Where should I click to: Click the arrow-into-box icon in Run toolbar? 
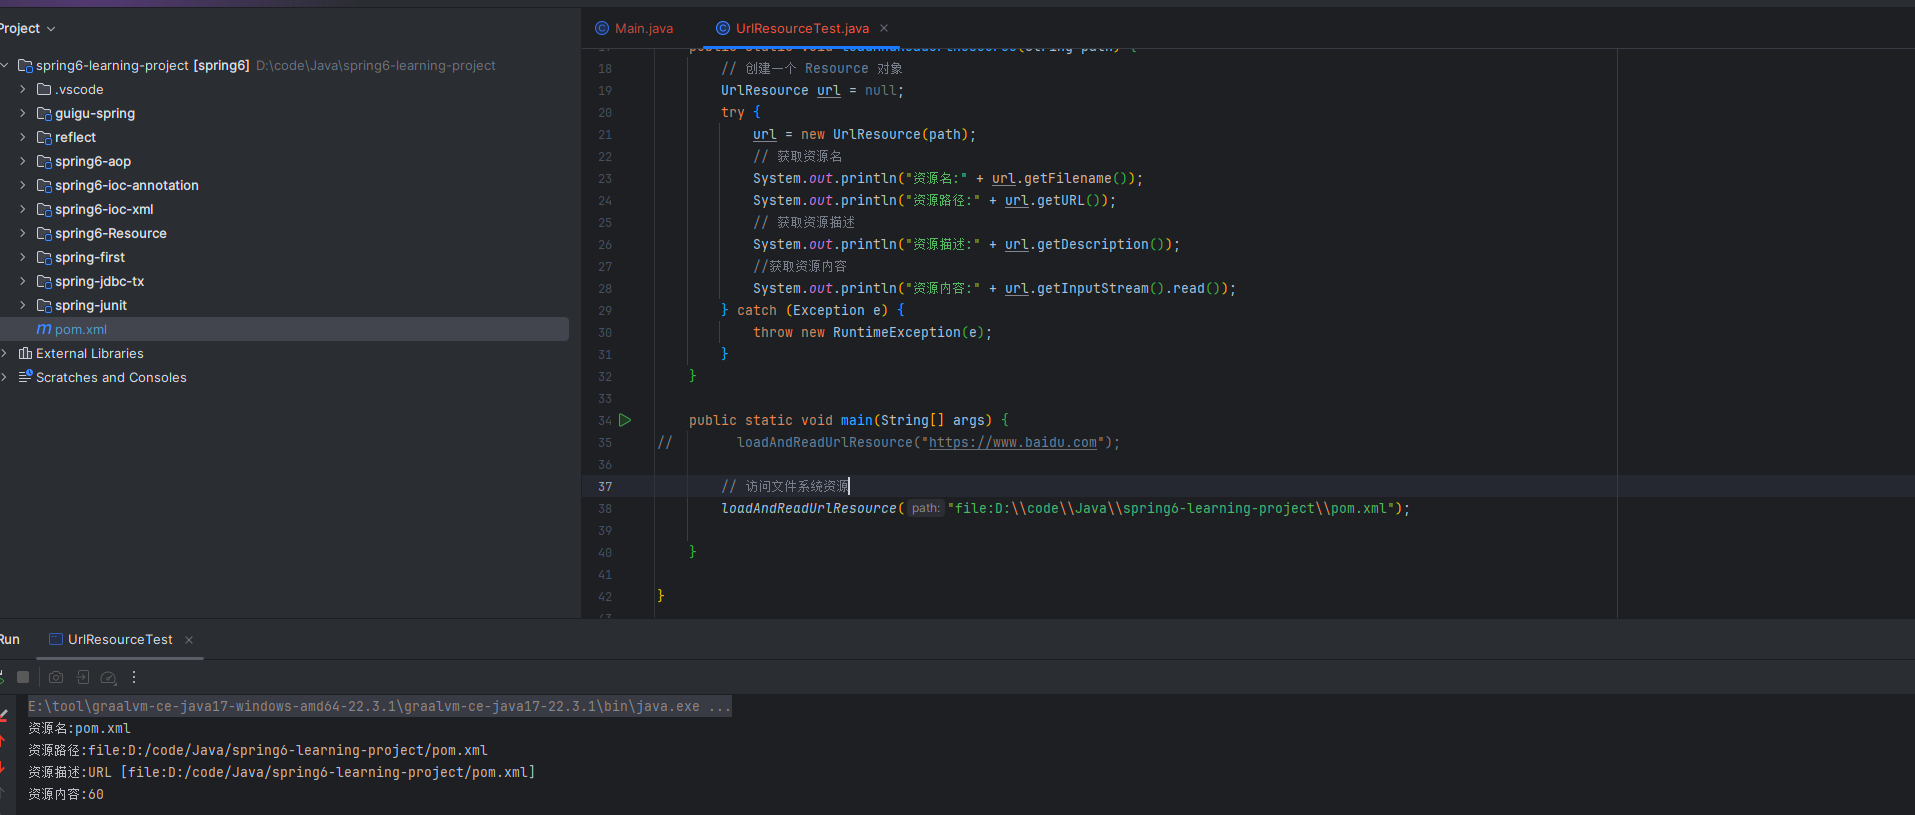point(83,677)
